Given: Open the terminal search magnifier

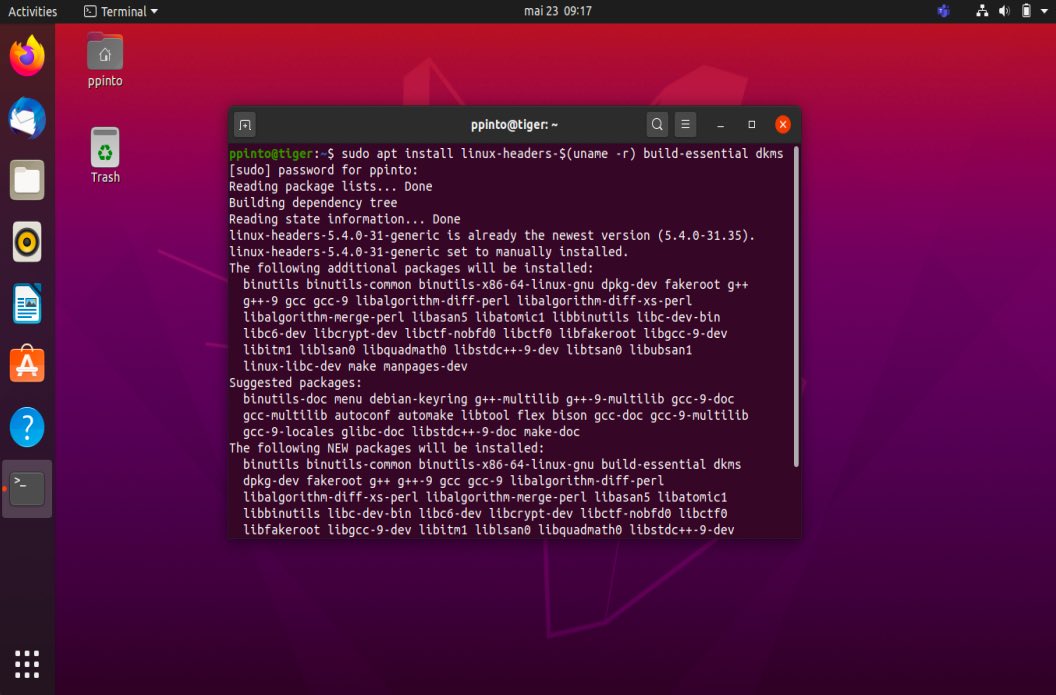Looking at the screenshot, I should [x=657, y=124].
